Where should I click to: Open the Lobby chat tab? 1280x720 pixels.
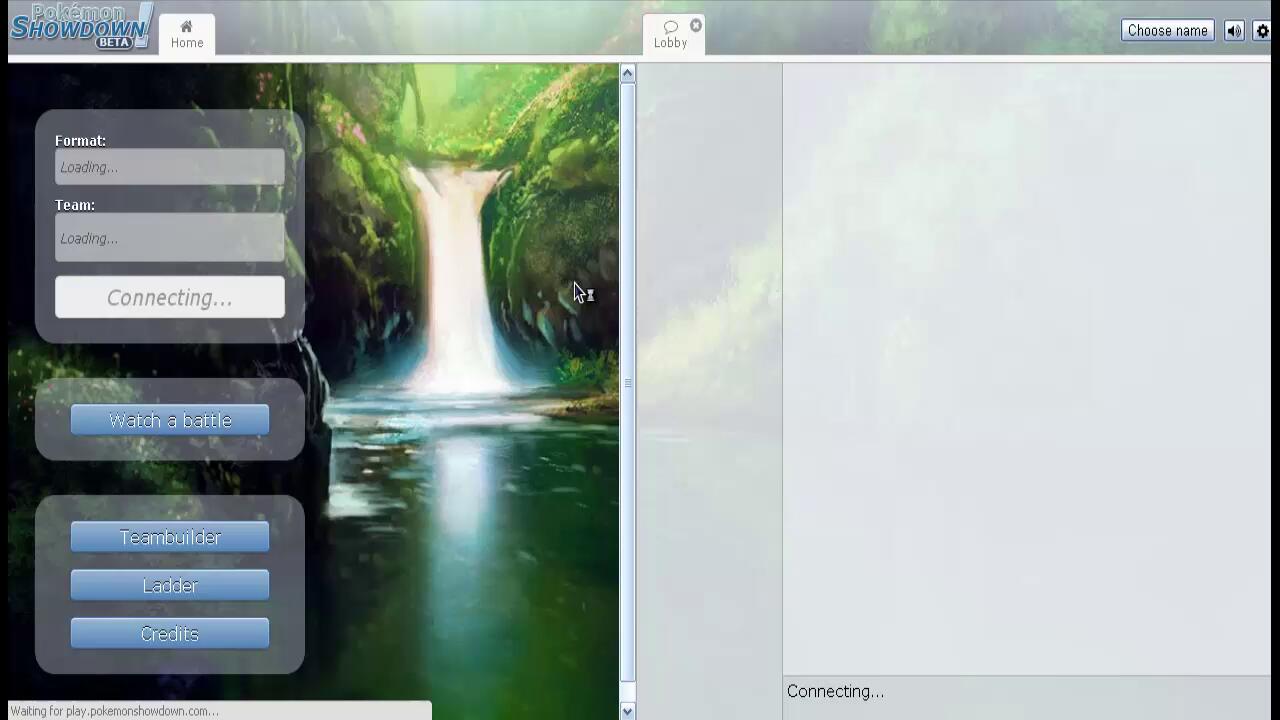click(x=670, y=35)
